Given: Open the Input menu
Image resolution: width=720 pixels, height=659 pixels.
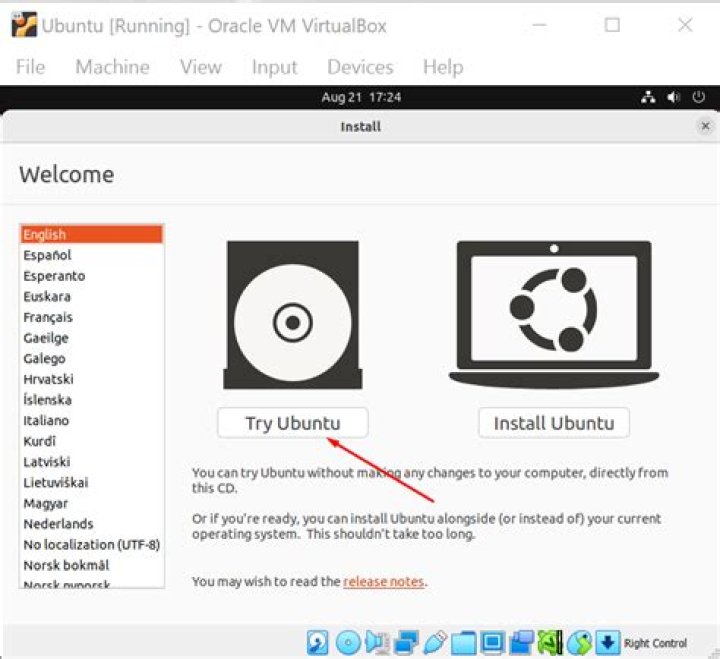Looking at the screenshot, I should point(275,67).
